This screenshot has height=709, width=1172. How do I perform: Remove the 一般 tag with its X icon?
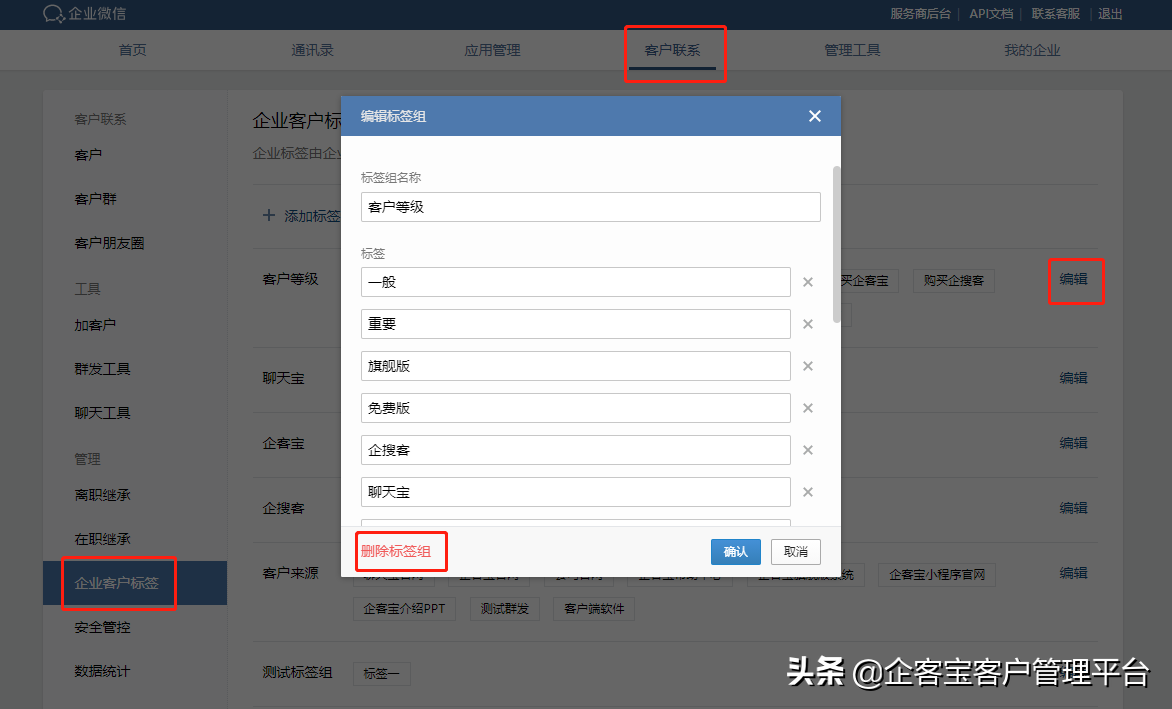pyautogui.click(x=808, y=282)
